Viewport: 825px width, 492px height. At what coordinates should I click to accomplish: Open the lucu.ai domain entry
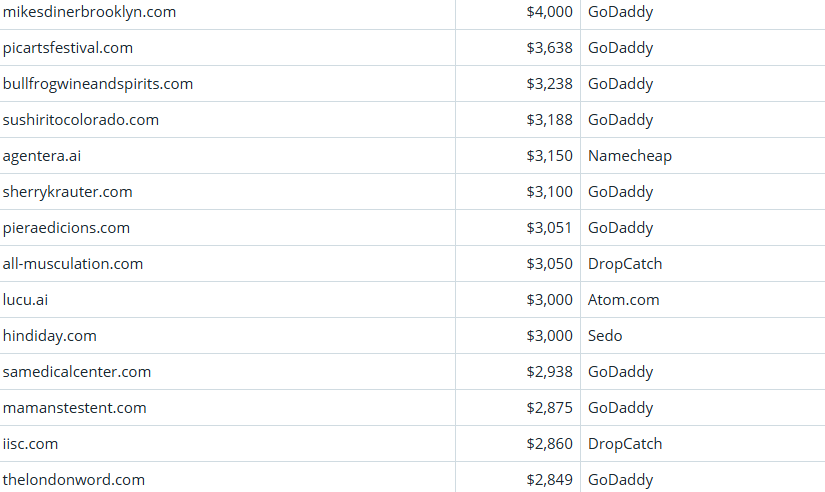(25, 300)
